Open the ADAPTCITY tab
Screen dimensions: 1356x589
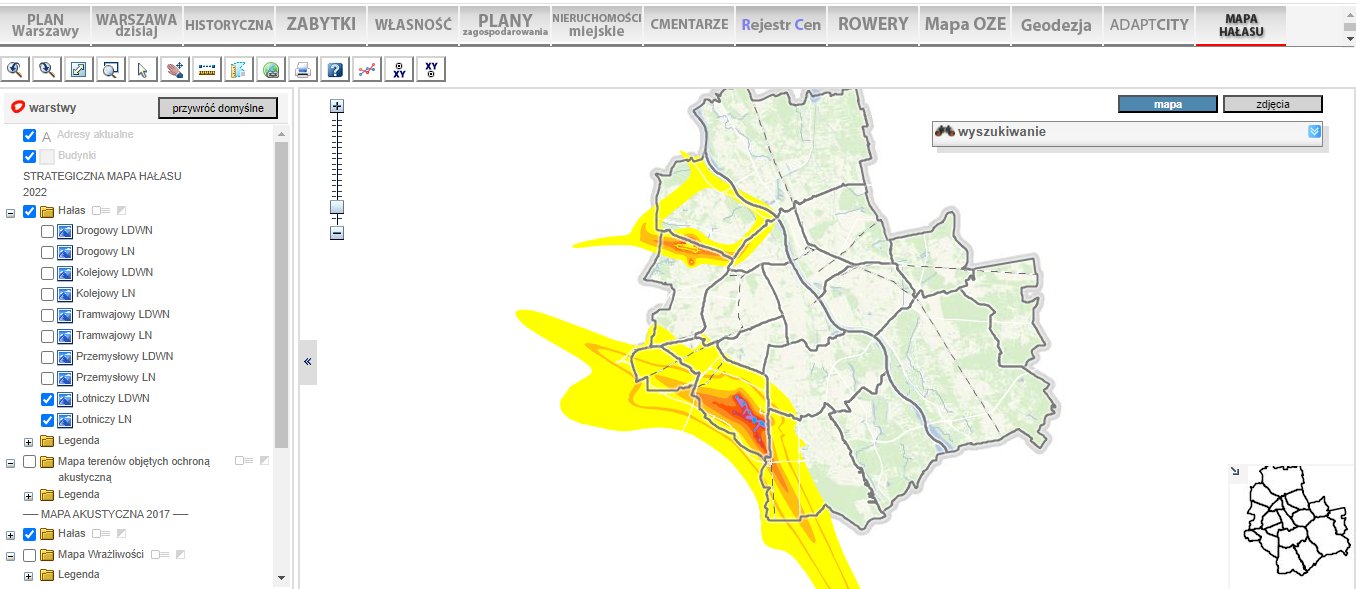[1148, 25]
